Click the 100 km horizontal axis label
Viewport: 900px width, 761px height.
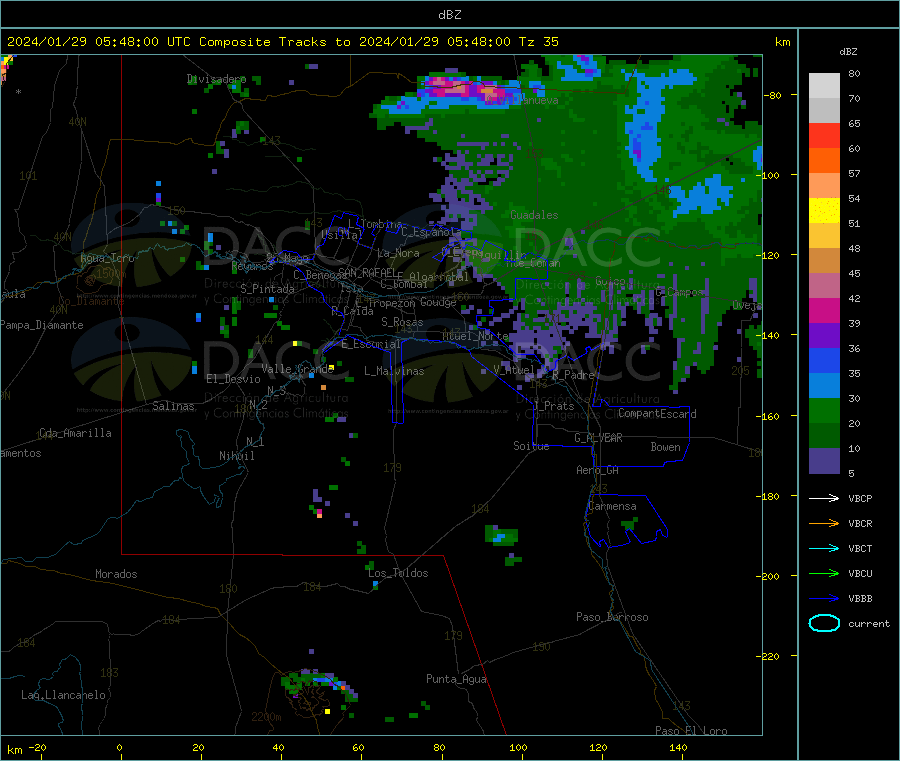click(x=518, y=747)
